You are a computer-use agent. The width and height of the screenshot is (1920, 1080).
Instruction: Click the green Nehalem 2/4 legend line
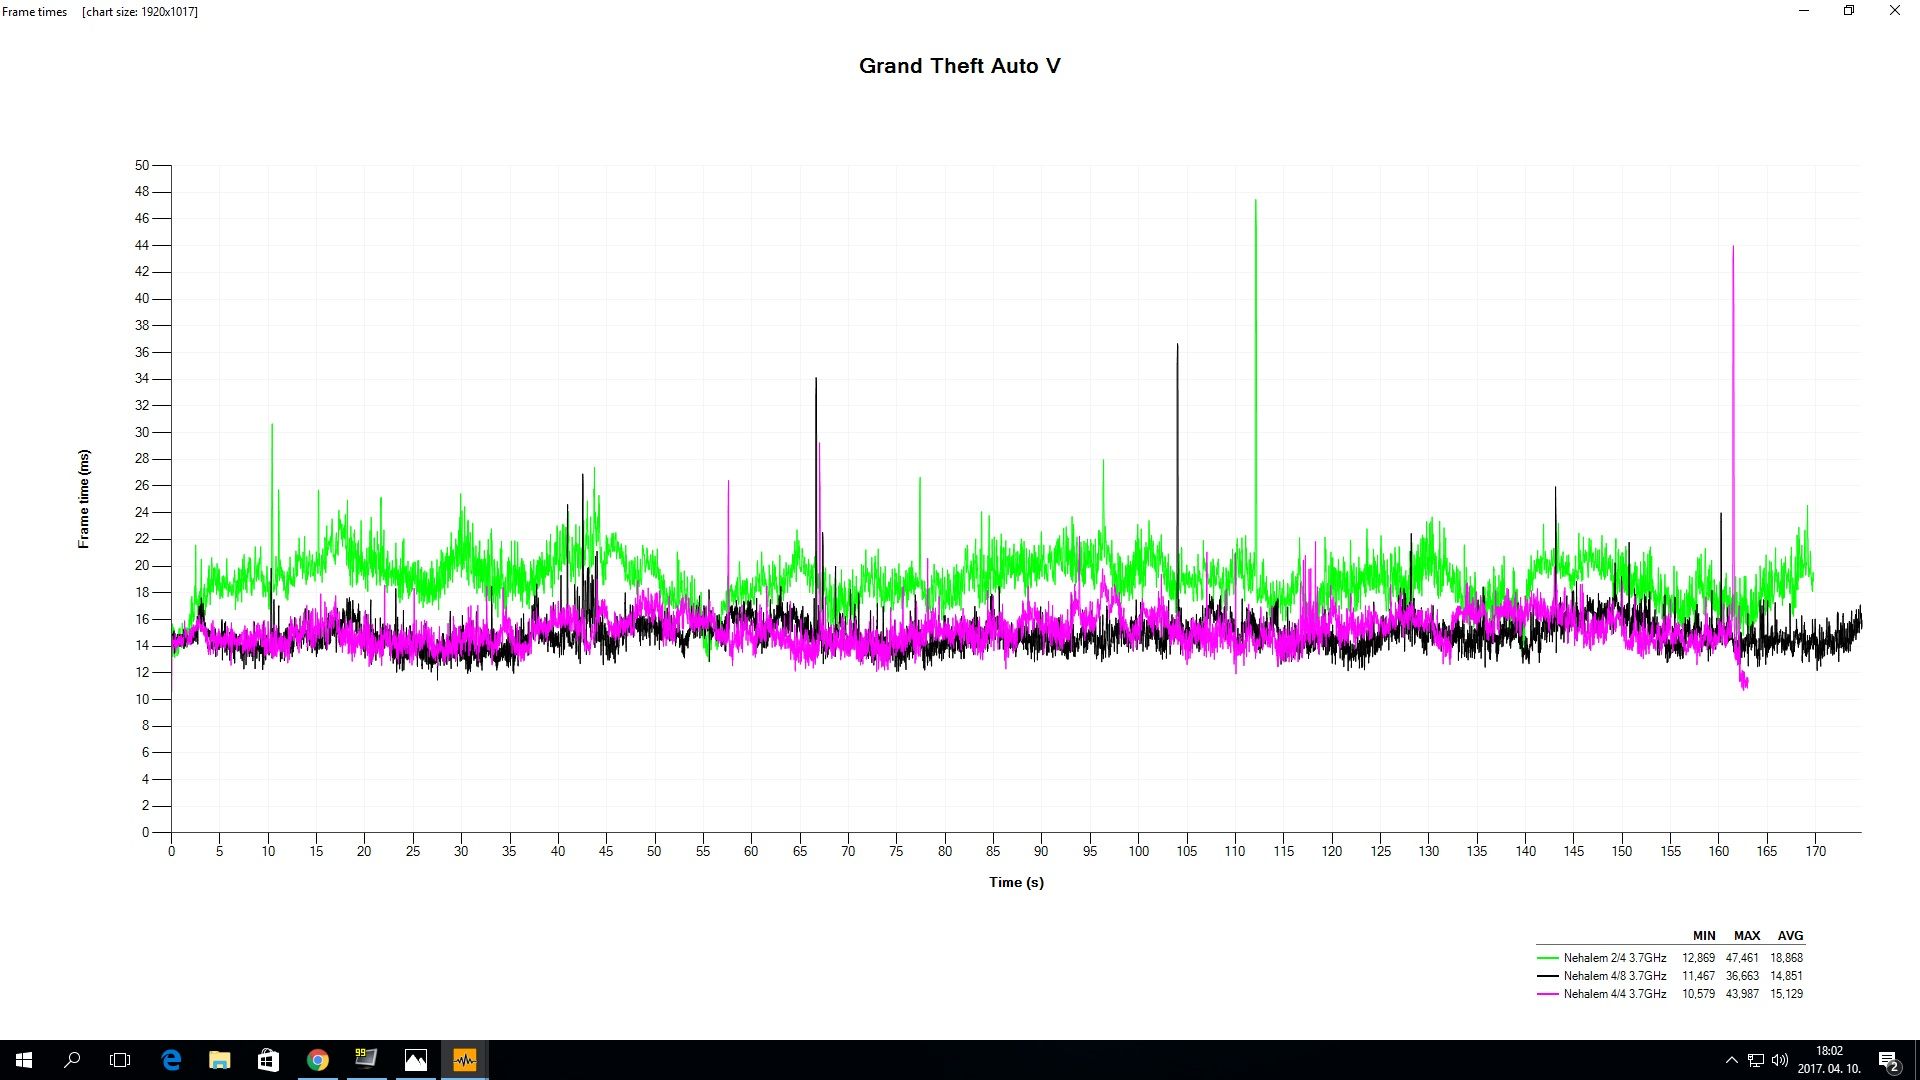coord(1547,958)
